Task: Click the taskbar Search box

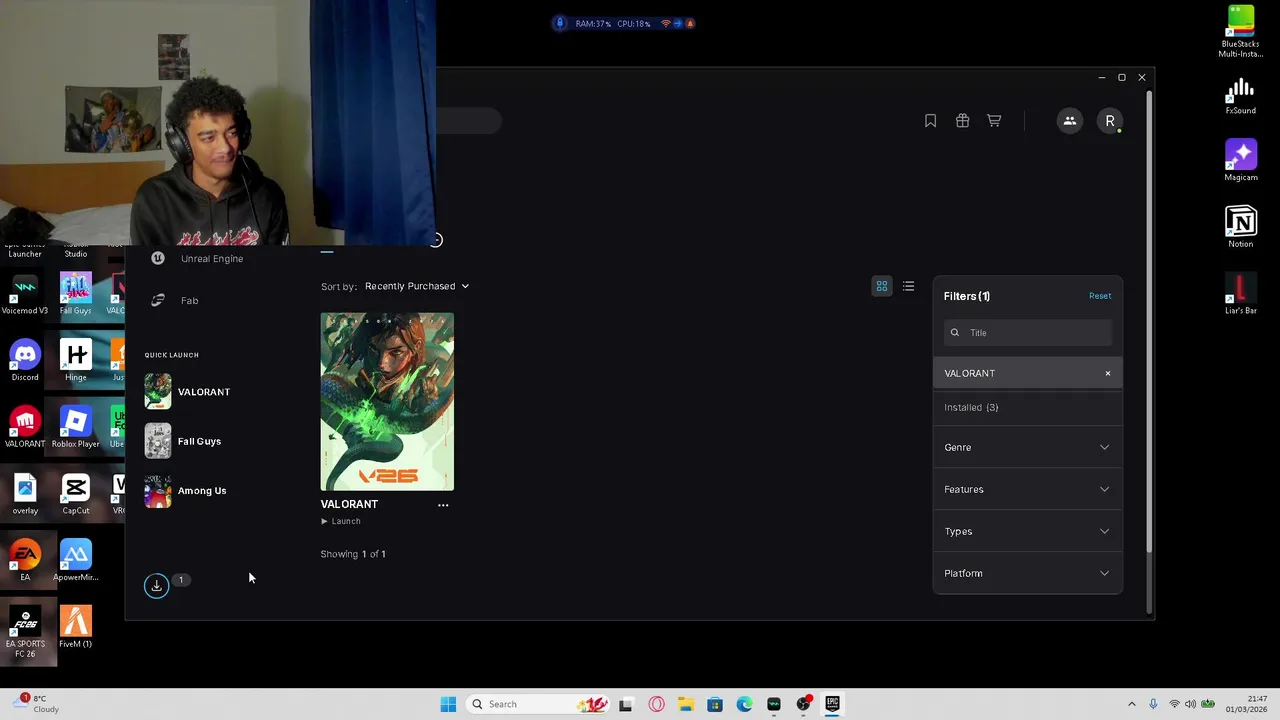Action: 540,704
